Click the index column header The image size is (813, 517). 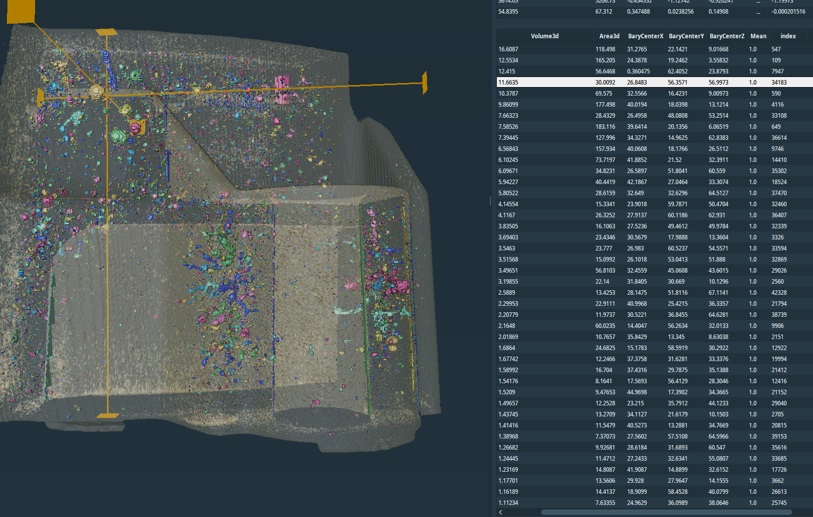(787, 35)
